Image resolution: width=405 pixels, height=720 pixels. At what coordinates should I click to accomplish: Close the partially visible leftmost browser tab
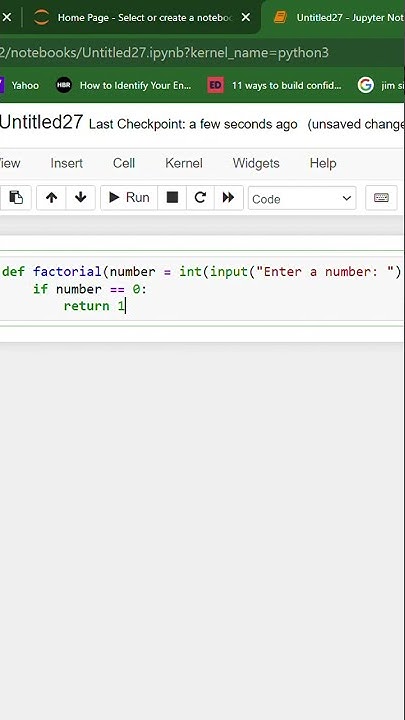pyautogui.click(x=6, y=17)
